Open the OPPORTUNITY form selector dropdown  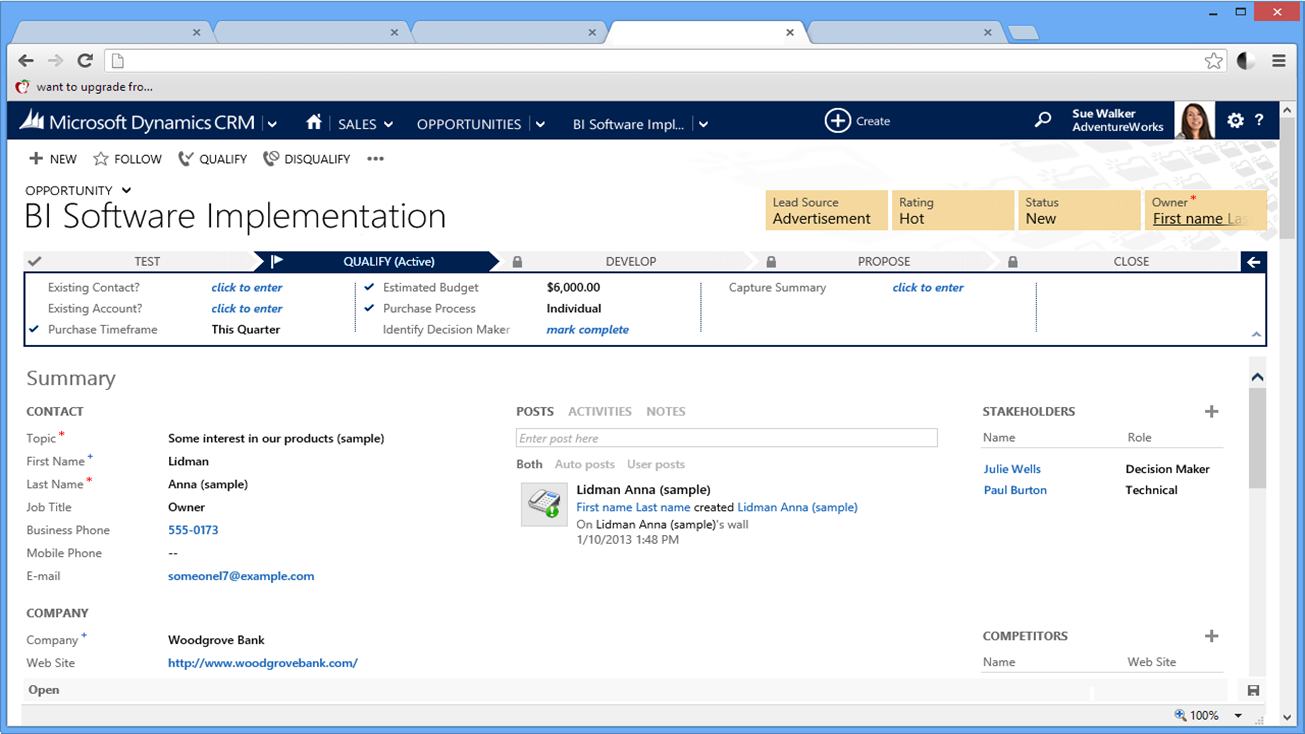click(126, 190)
